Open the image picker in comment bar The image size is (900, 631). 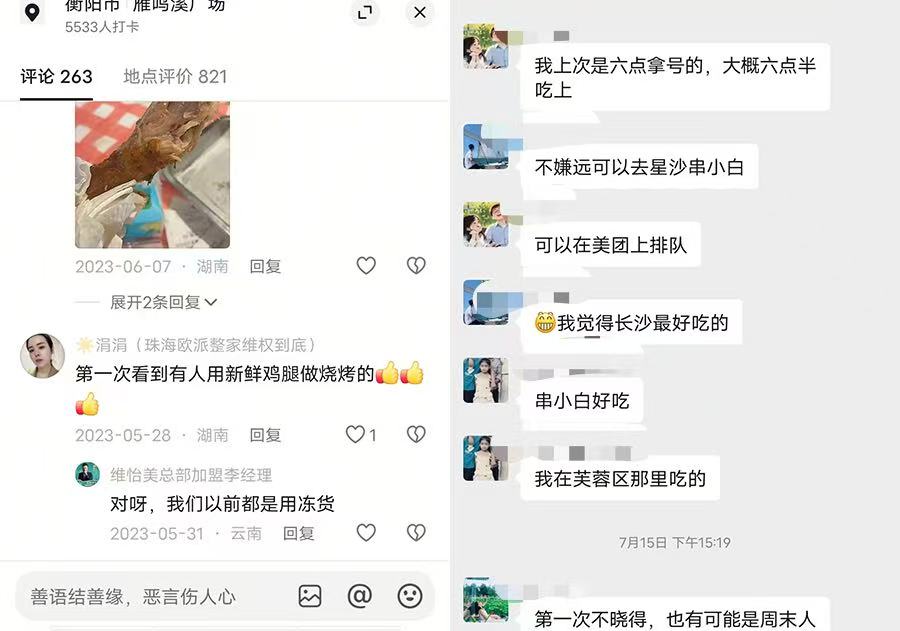click(310, 596)
